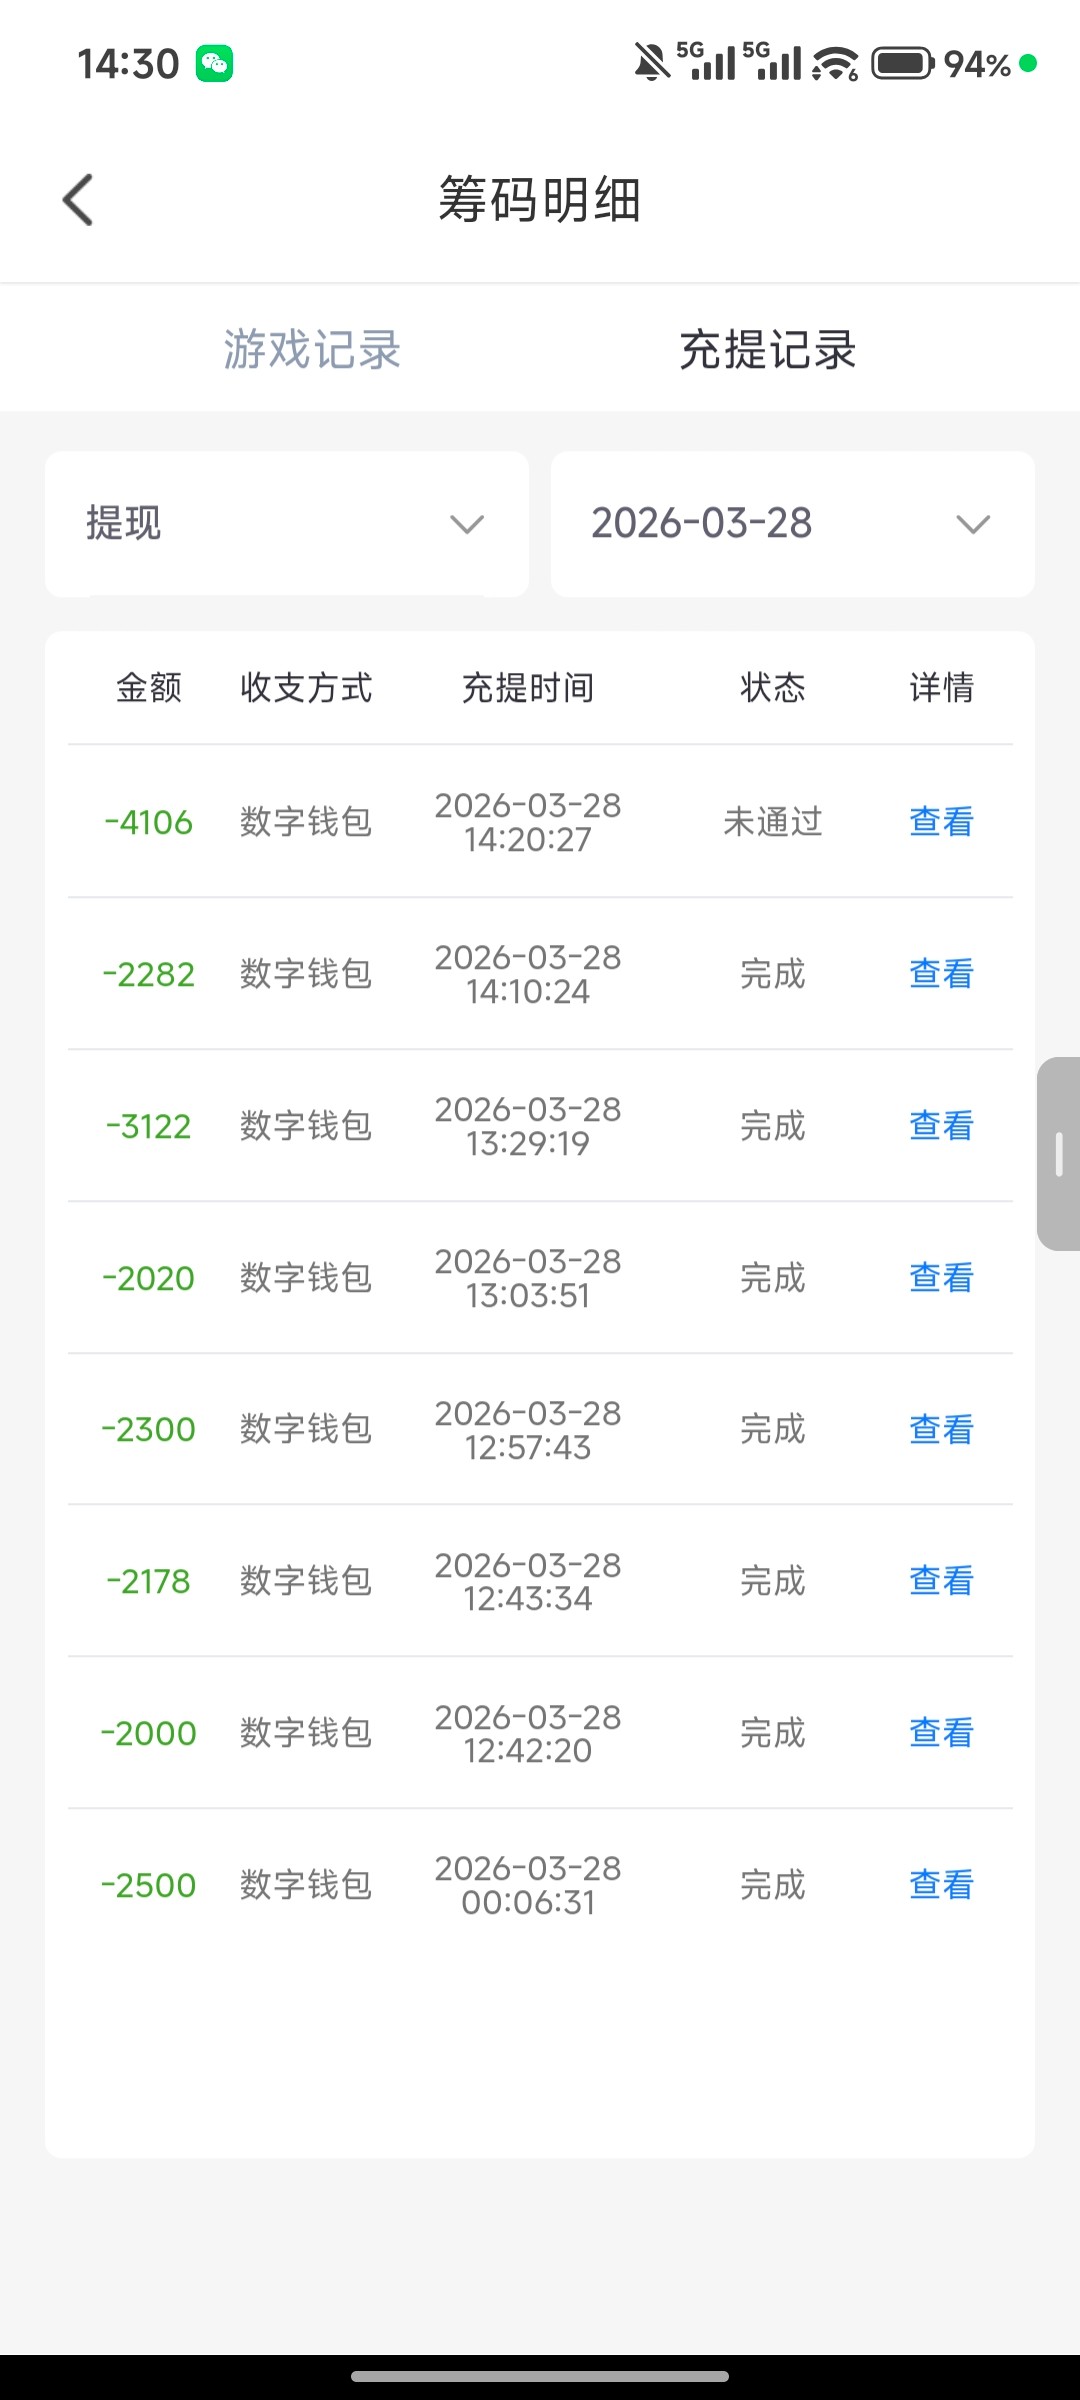Open 查看 for the -2300 record
1080x2400 pixels.
pyautogui.click(x=941, y=1430)
